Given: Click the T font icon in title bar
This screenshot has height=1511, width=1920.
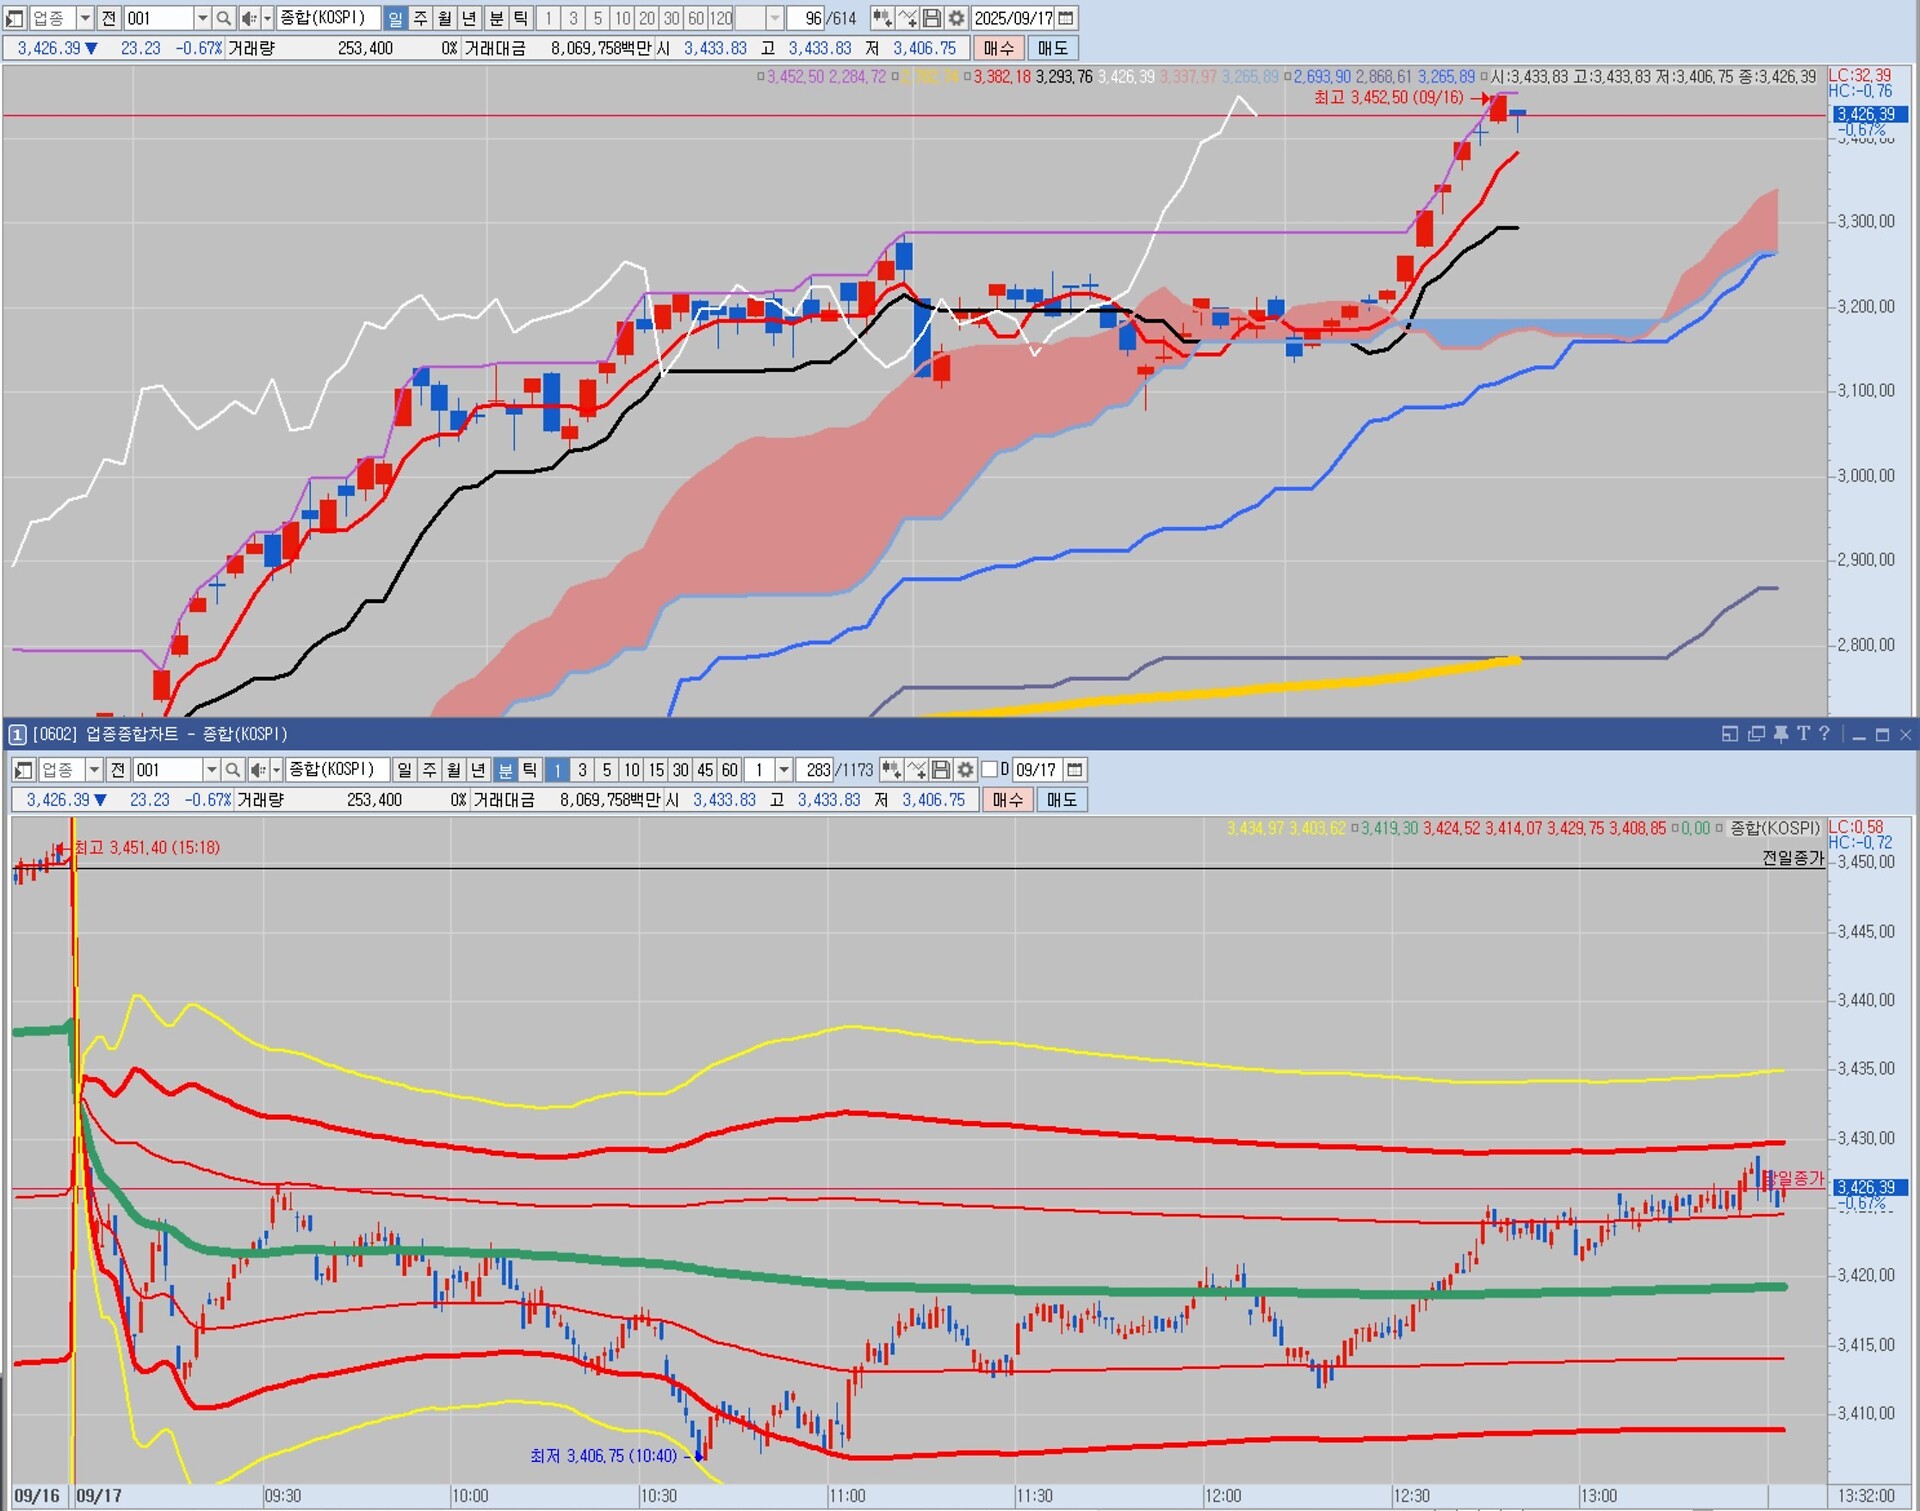Looking at the screenshot, I should [x=1803, y=734].
